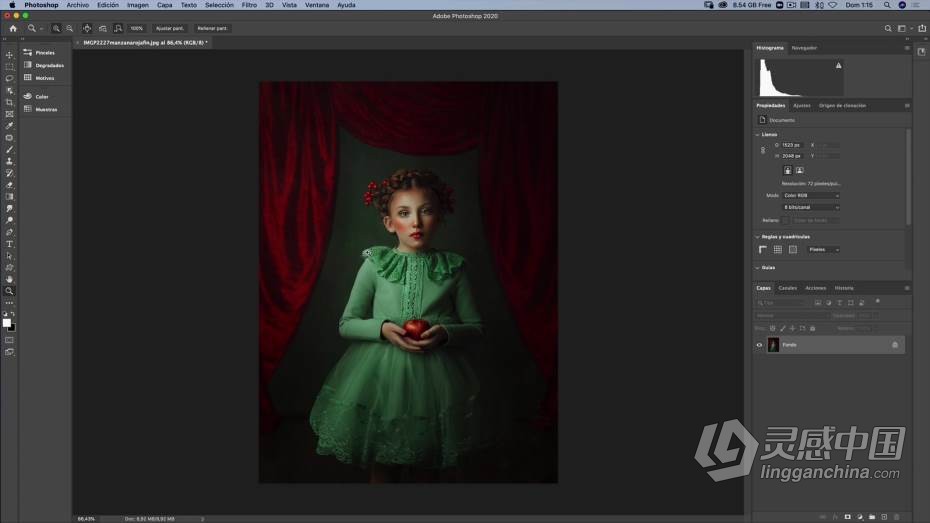
Task: Hide the Fondo layer with eye icon
Action: (759, 345)
